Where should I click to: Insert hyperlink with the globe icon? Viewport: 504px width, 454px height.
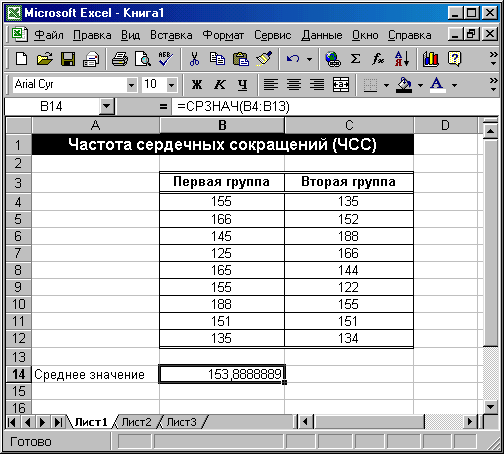(333, 59)
